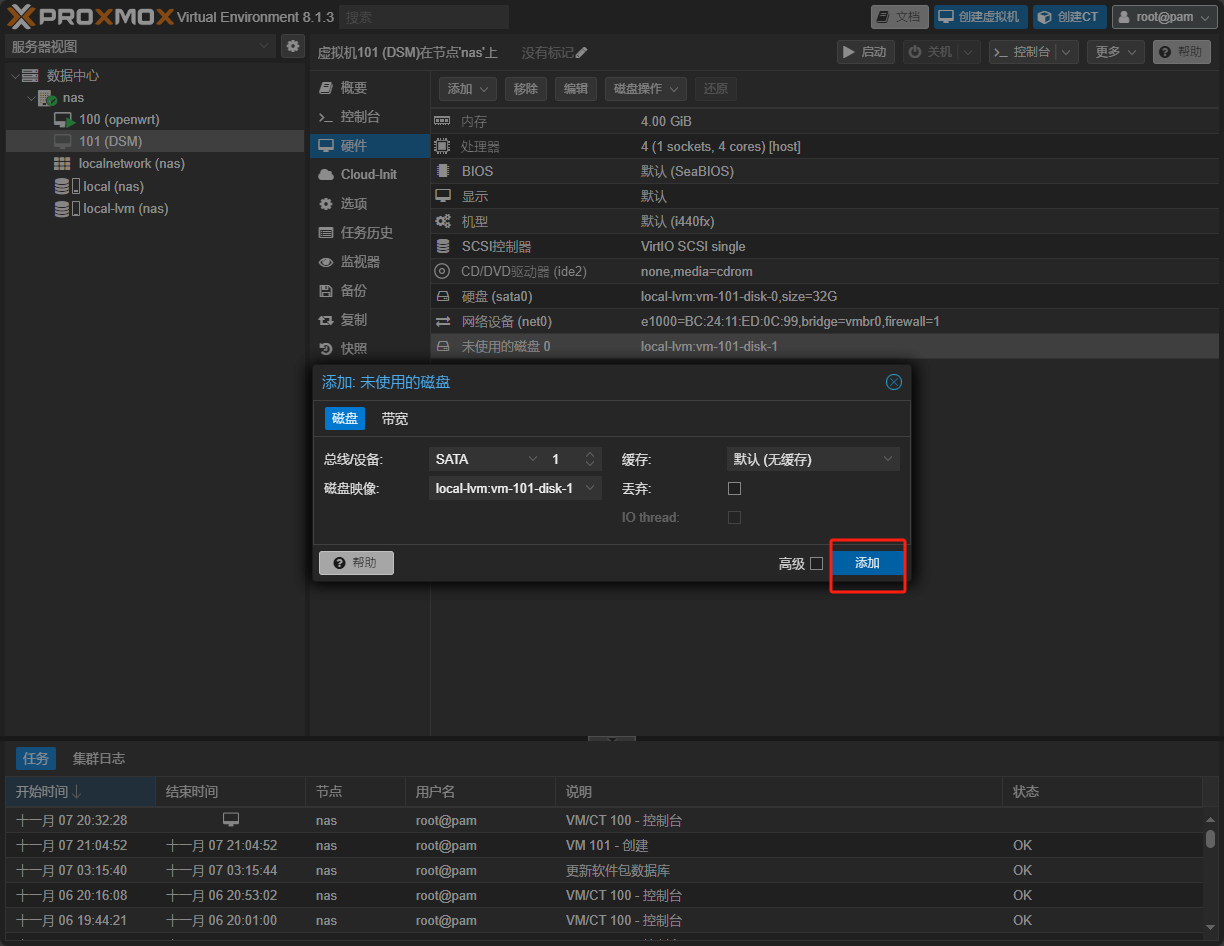Image resolution: width=1224 pixels, height=946 pixels.
Task: Toggle the 丢弃 discard checkbox
Action: pos(735,489)
